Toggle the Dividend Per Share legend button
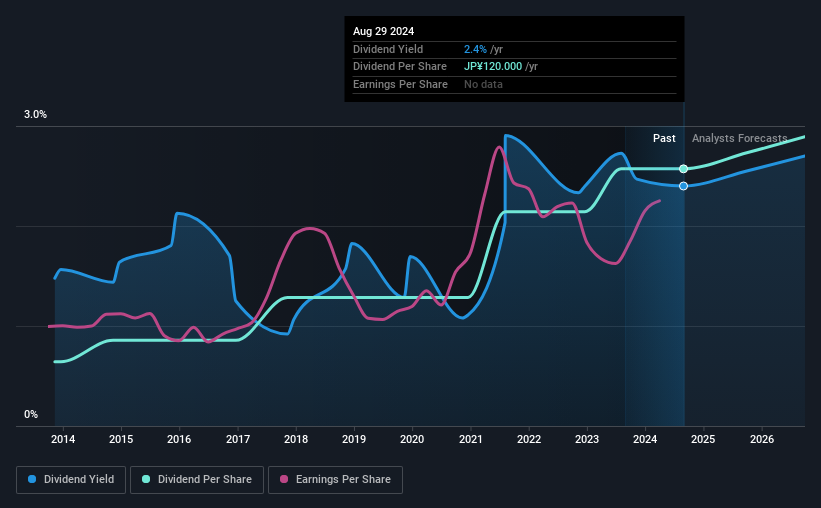This screenshot has width=821, height=508. click(x=197, y=480)
